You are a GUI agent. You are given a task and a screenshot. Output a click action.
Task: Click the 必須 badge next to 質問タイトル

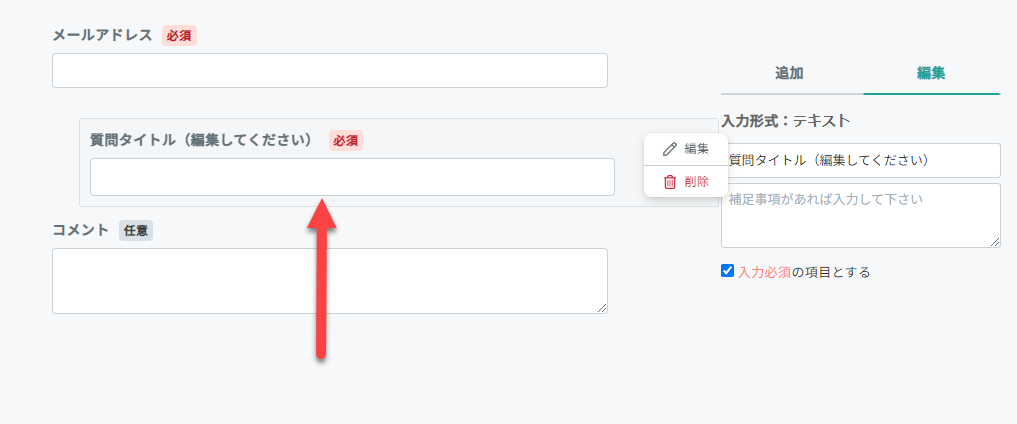click(345, 140)
